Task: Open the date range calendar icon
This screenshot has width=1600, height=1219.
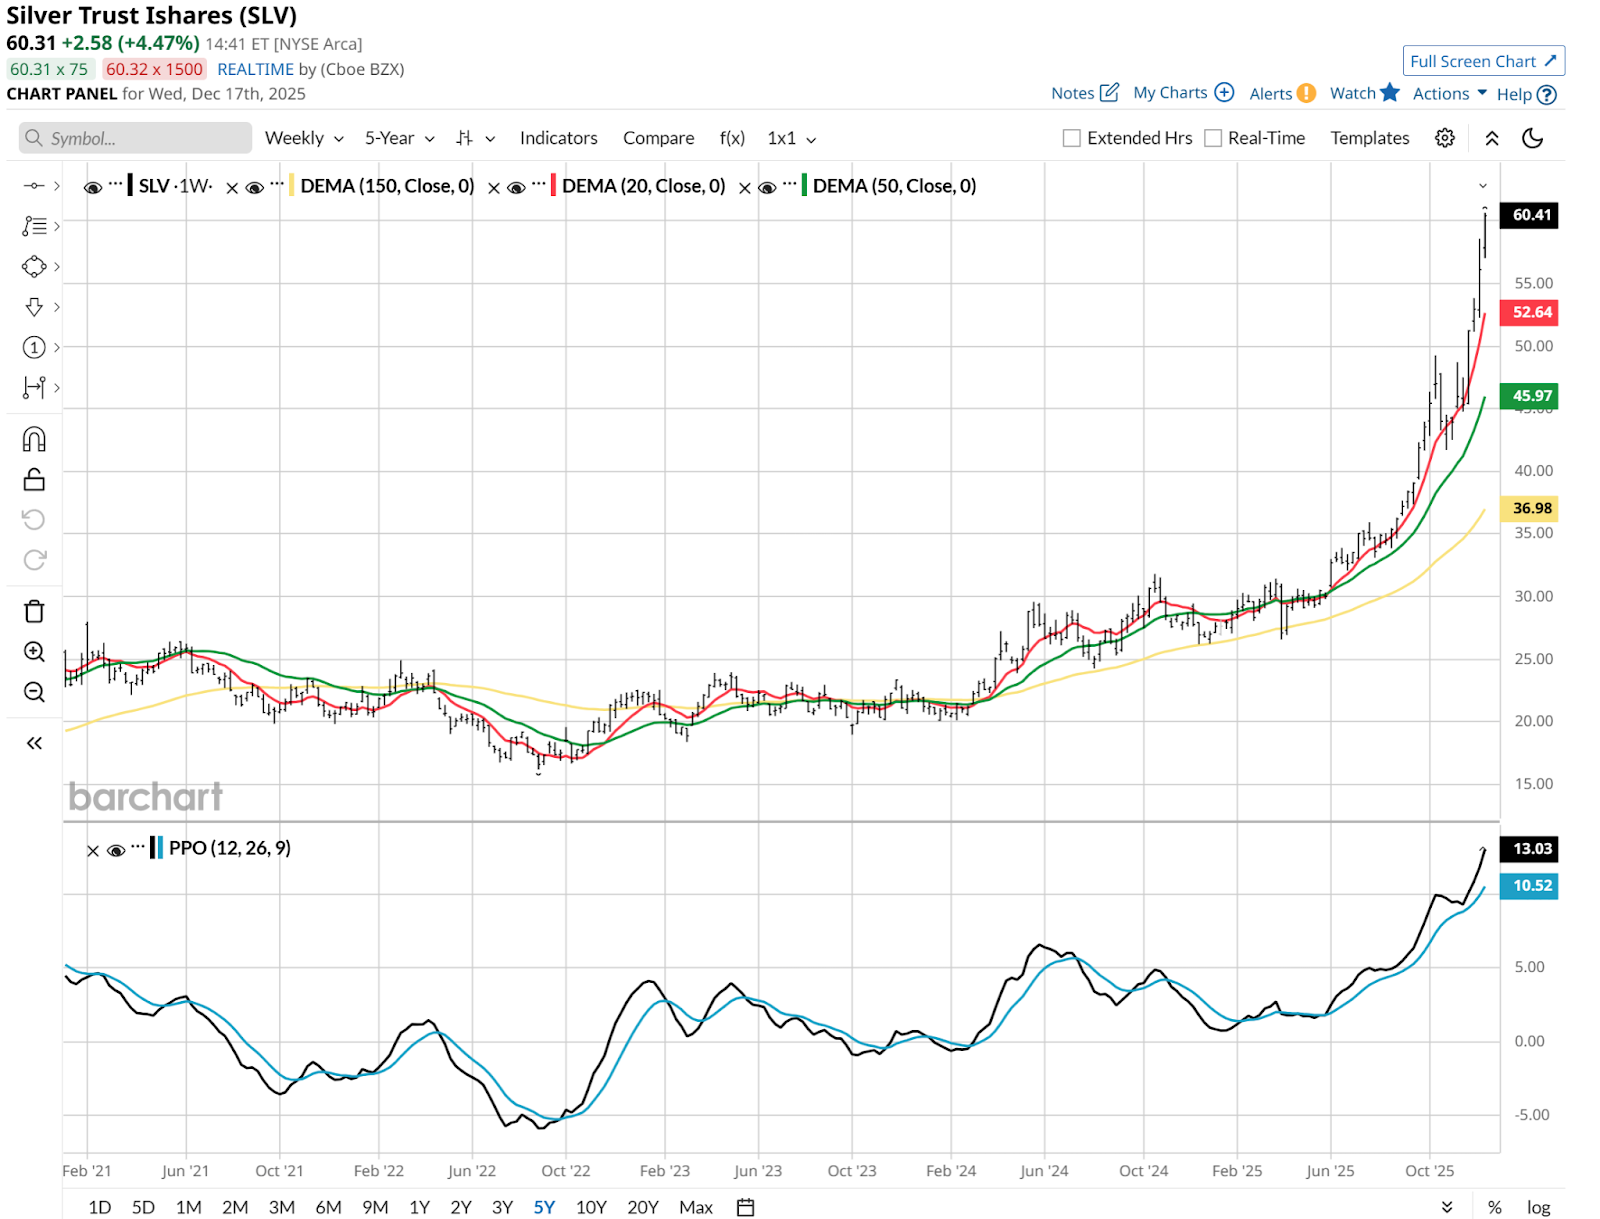Action: [745, 1207]
